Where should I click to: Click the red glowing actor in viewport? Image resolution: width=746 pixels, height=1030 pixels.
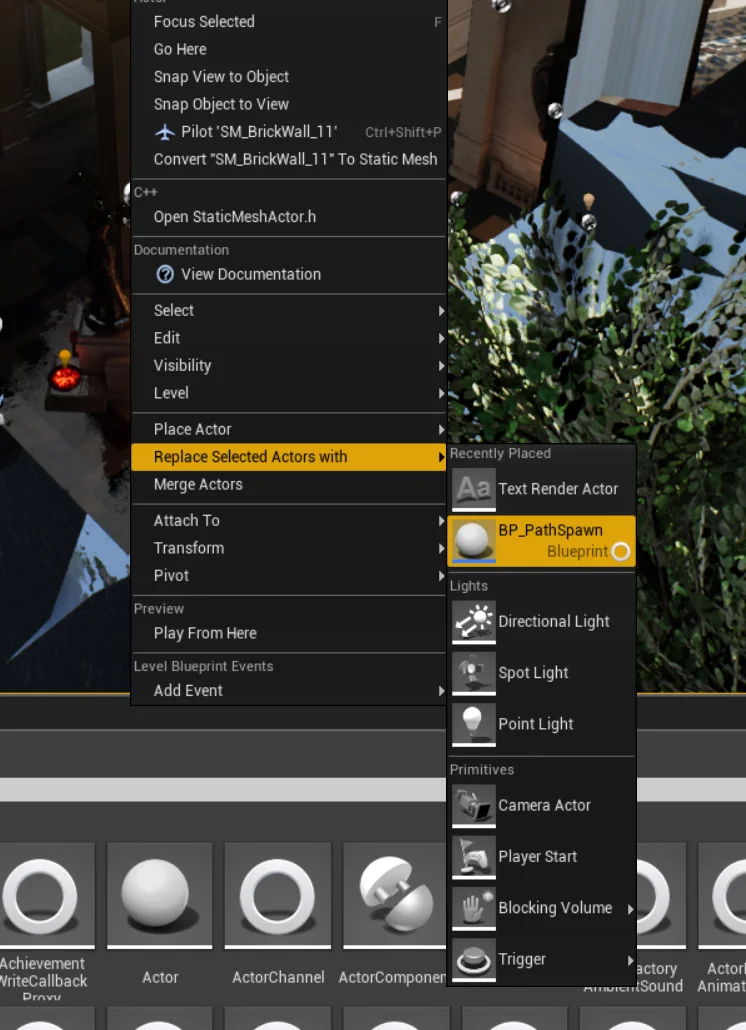tap(65, 377)
